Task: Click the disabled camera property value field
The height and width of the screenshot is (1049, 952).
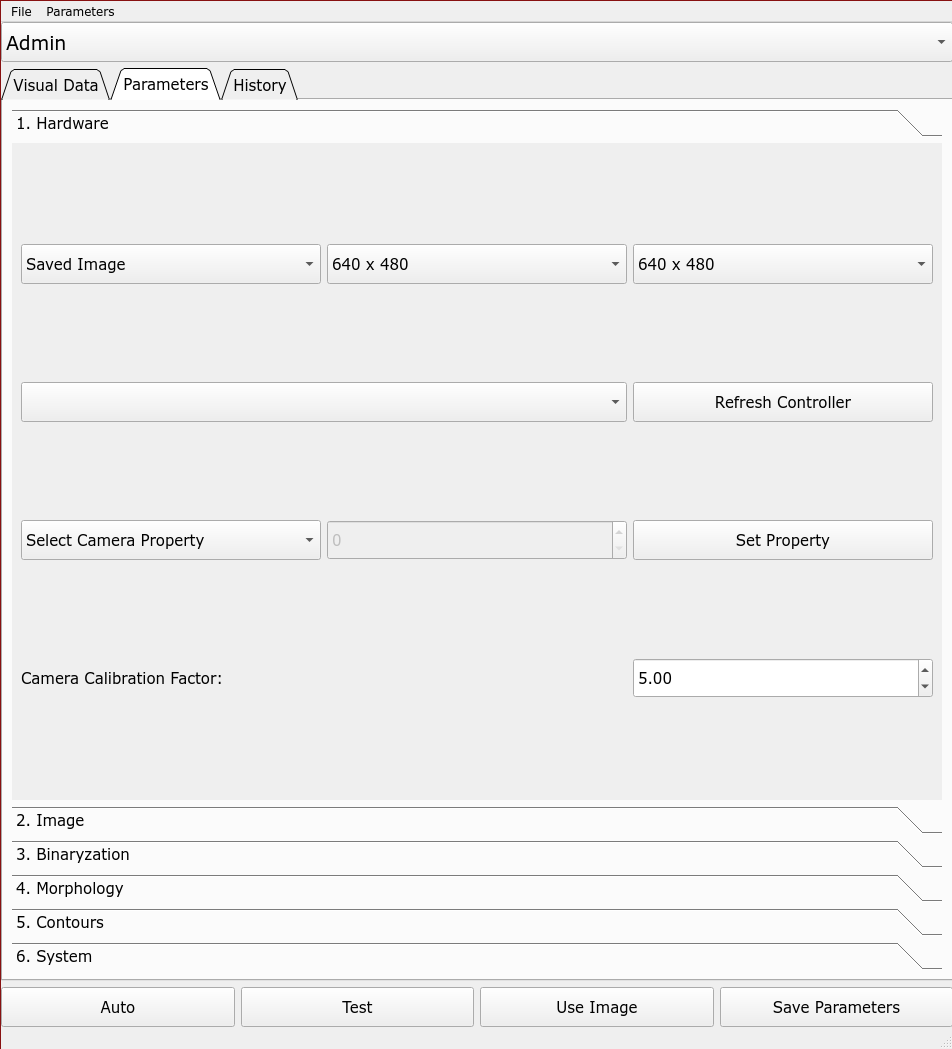Action: (470, 540)
